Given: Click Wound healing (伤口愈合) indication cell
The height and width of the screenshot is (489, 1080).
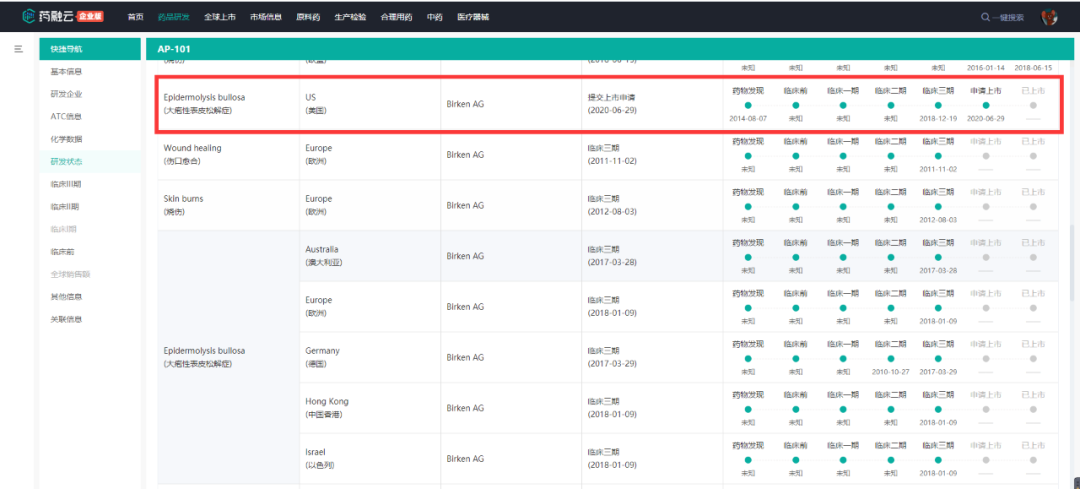Looking at the screenshot, I should tap(228, 155).
